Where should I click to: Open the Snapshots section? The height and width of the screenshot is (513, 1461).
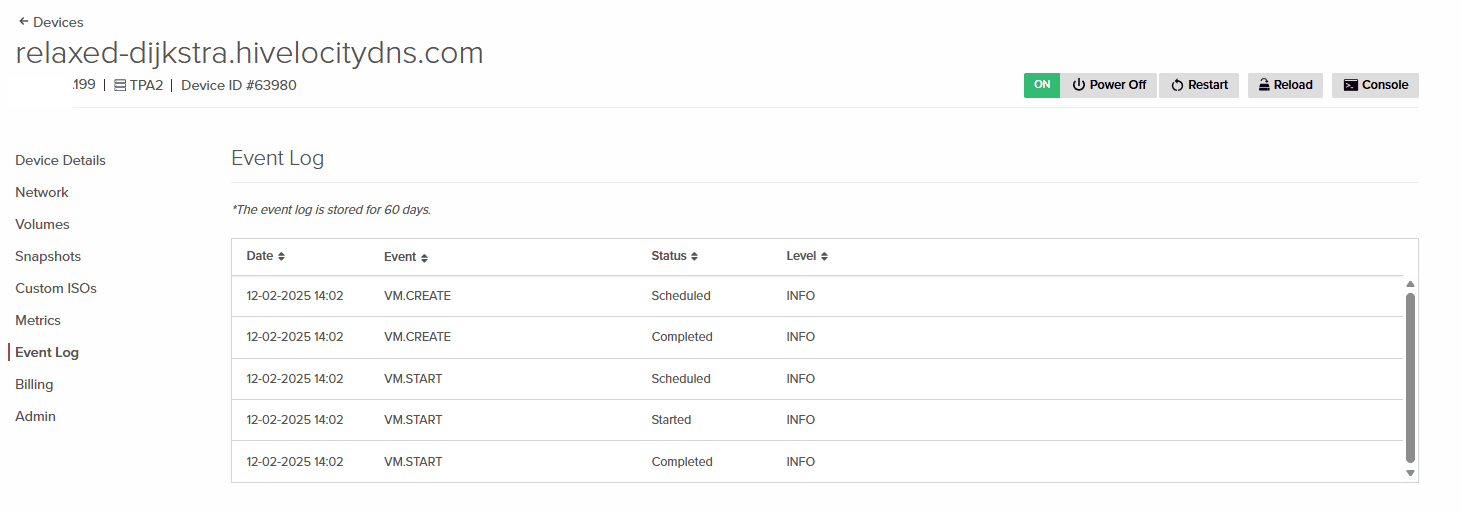(48, 256)
